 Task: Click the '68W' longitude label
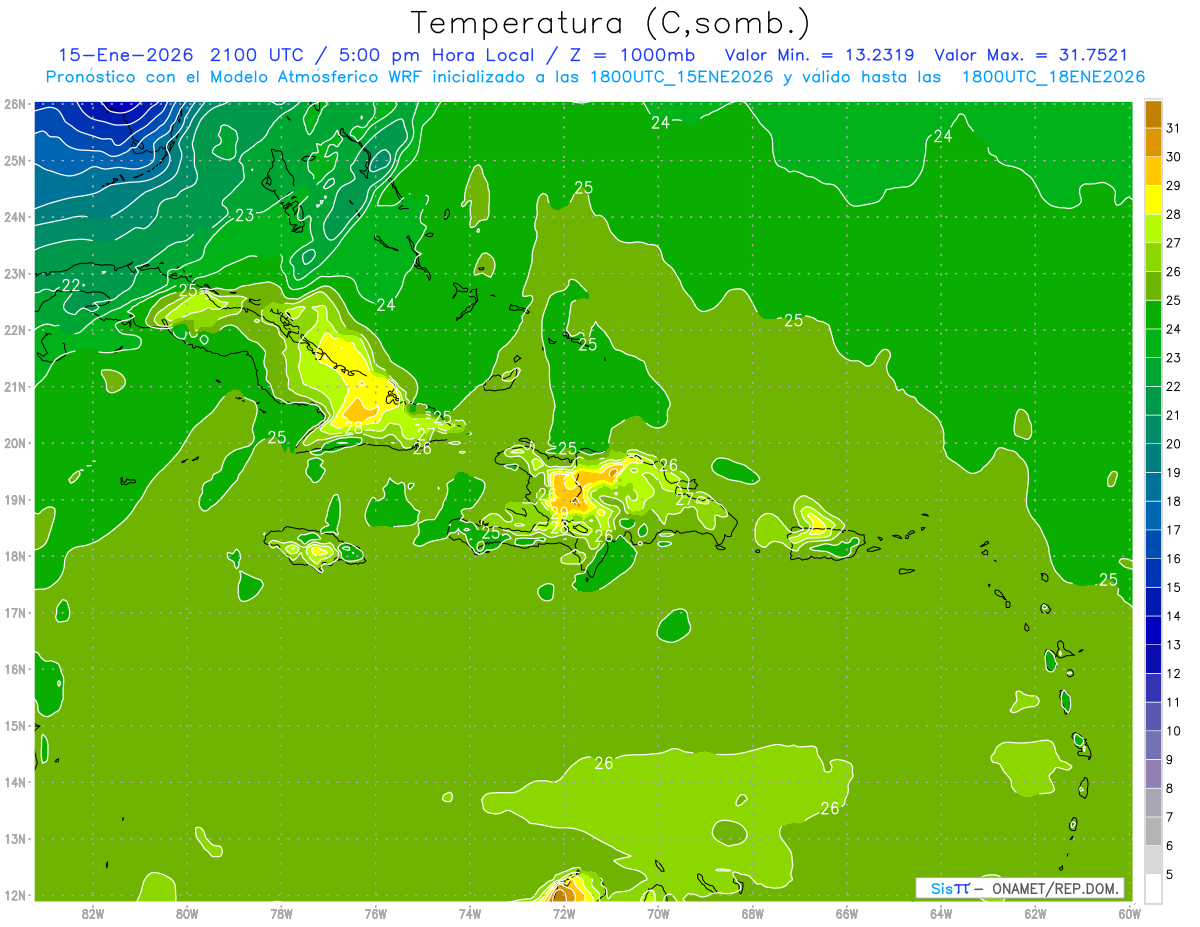click(x=753, y=913)
